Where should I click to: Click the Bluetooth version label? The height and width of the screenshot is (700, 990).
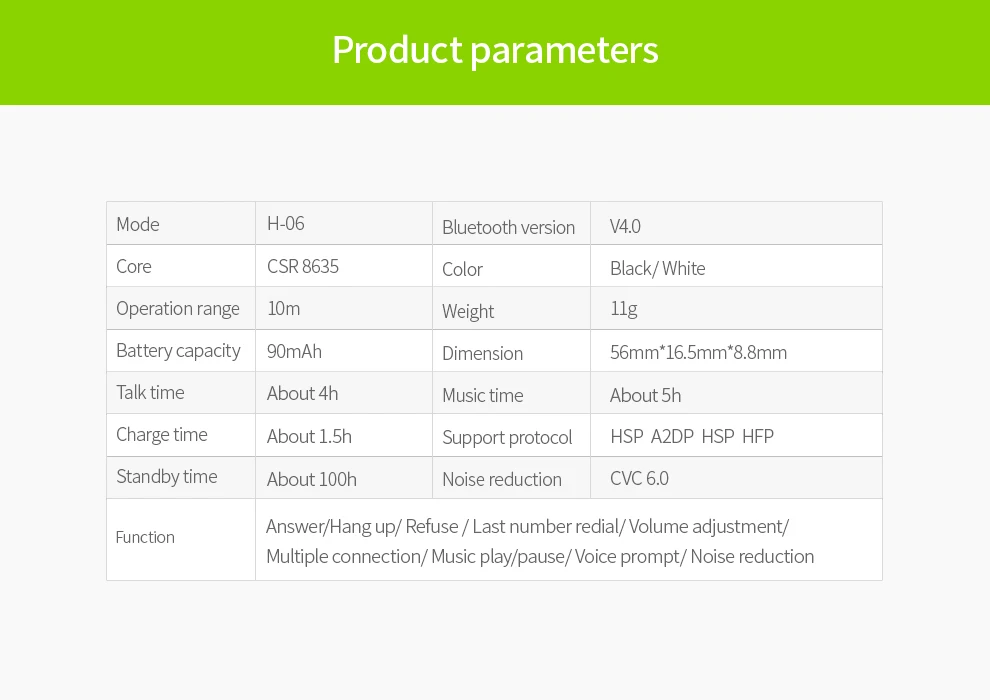pyautogui.click(x=508, y=227)
